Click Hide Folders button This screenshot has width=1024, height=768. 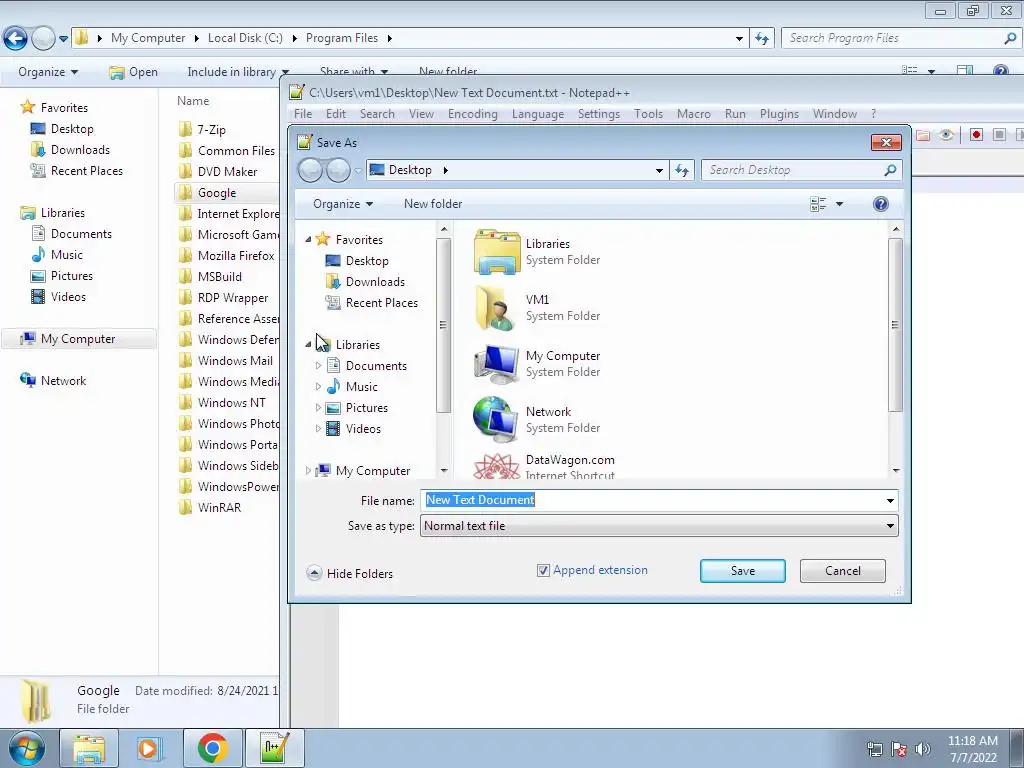click(x=350, y=573)
